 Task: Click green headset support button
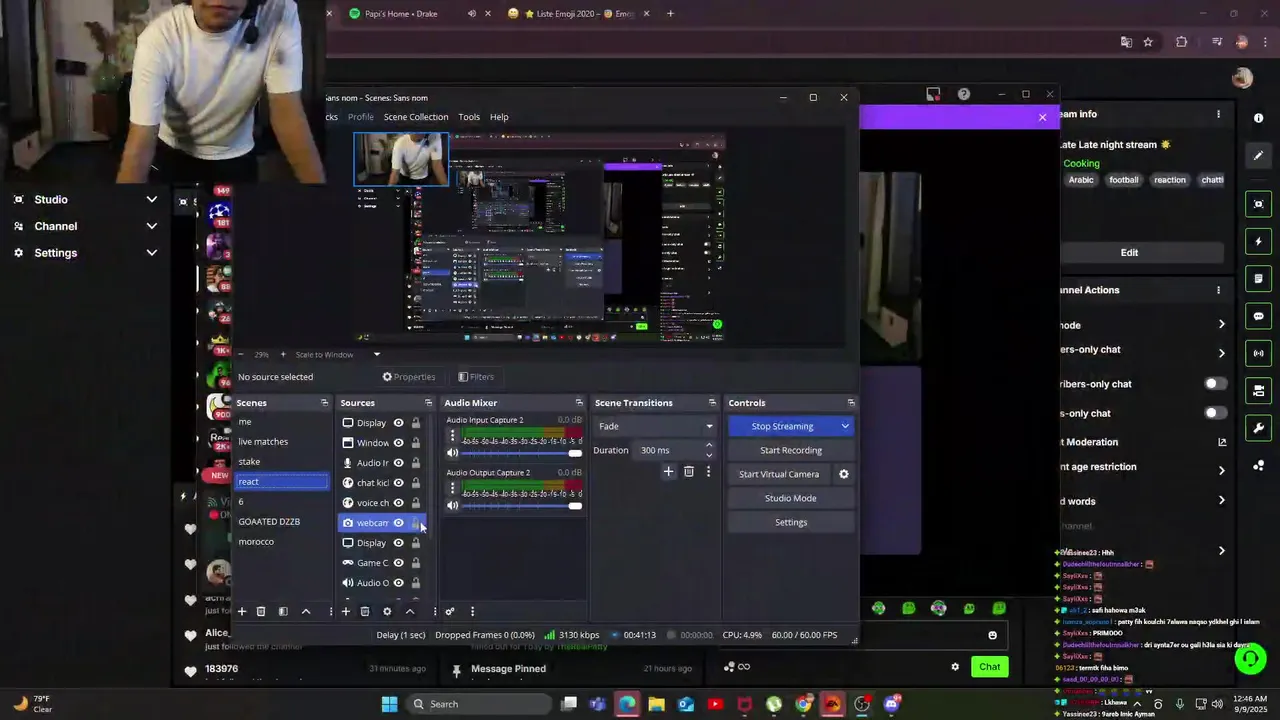click(x=1249, y=660)
